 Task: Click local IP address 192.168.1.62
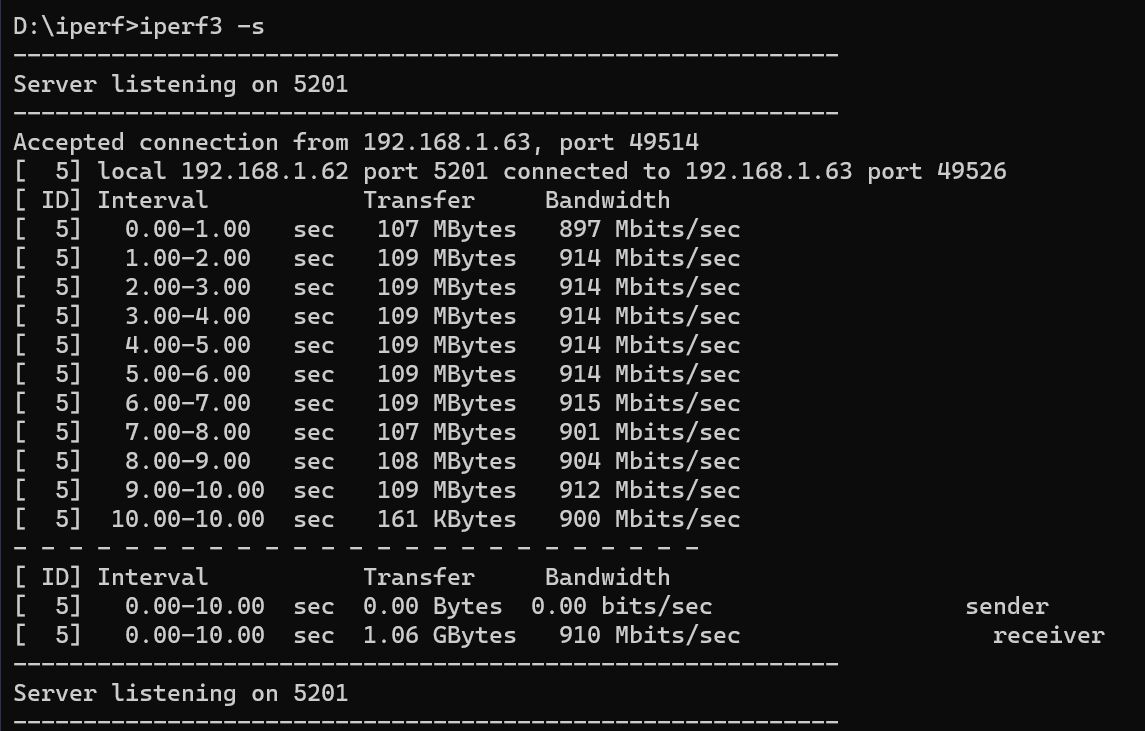264,171
